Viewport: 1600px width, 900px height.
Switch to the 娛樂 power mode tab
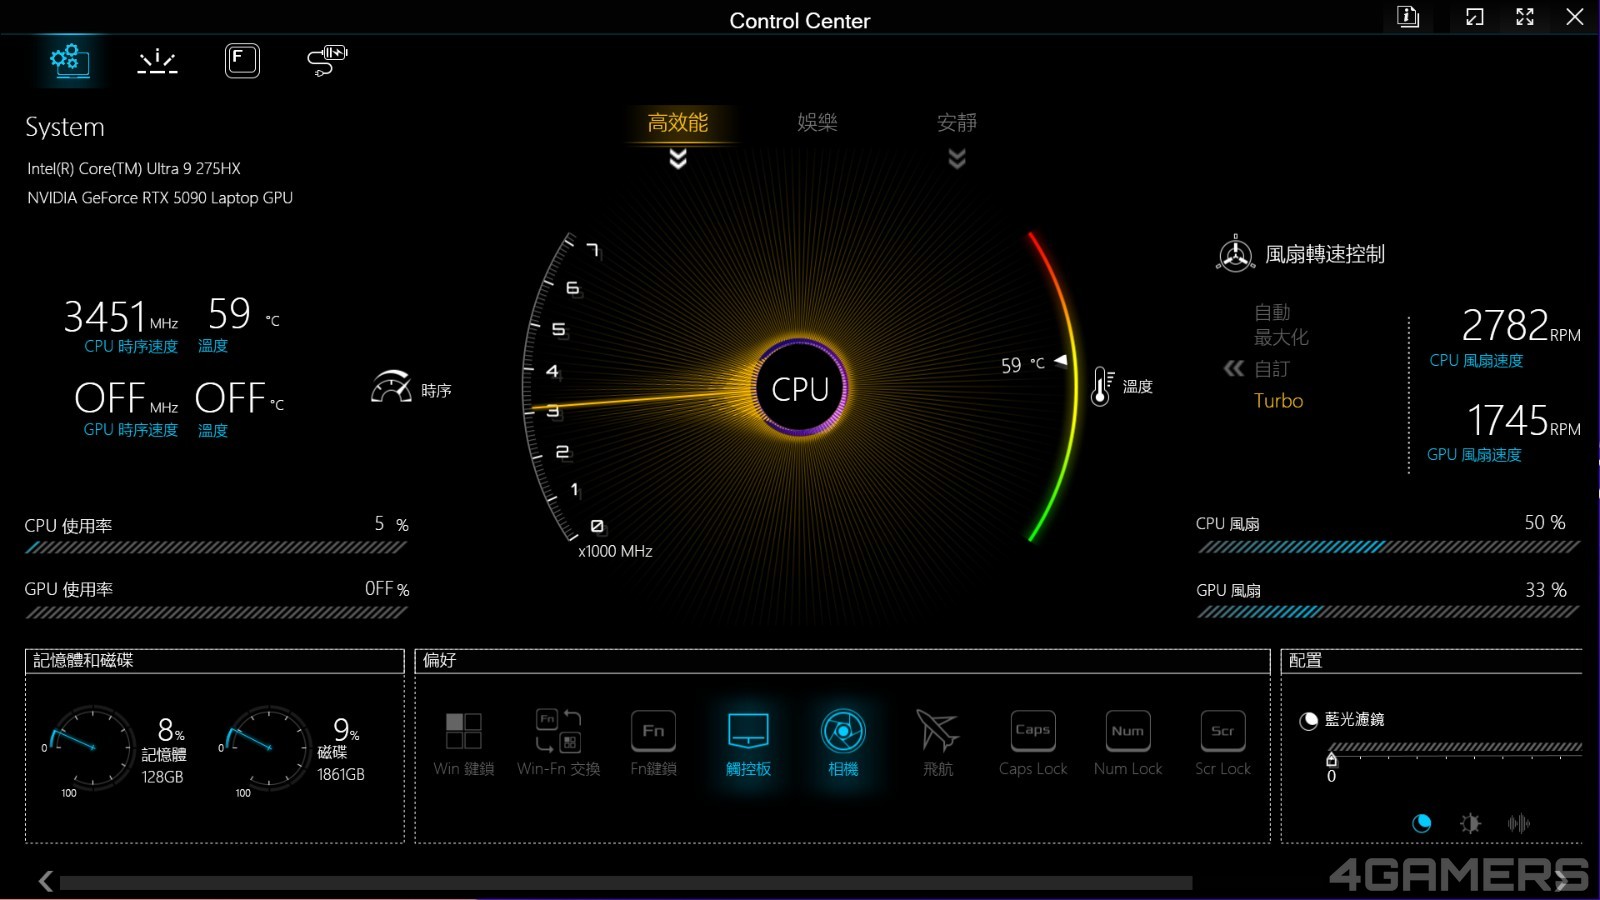coord(817,123)
